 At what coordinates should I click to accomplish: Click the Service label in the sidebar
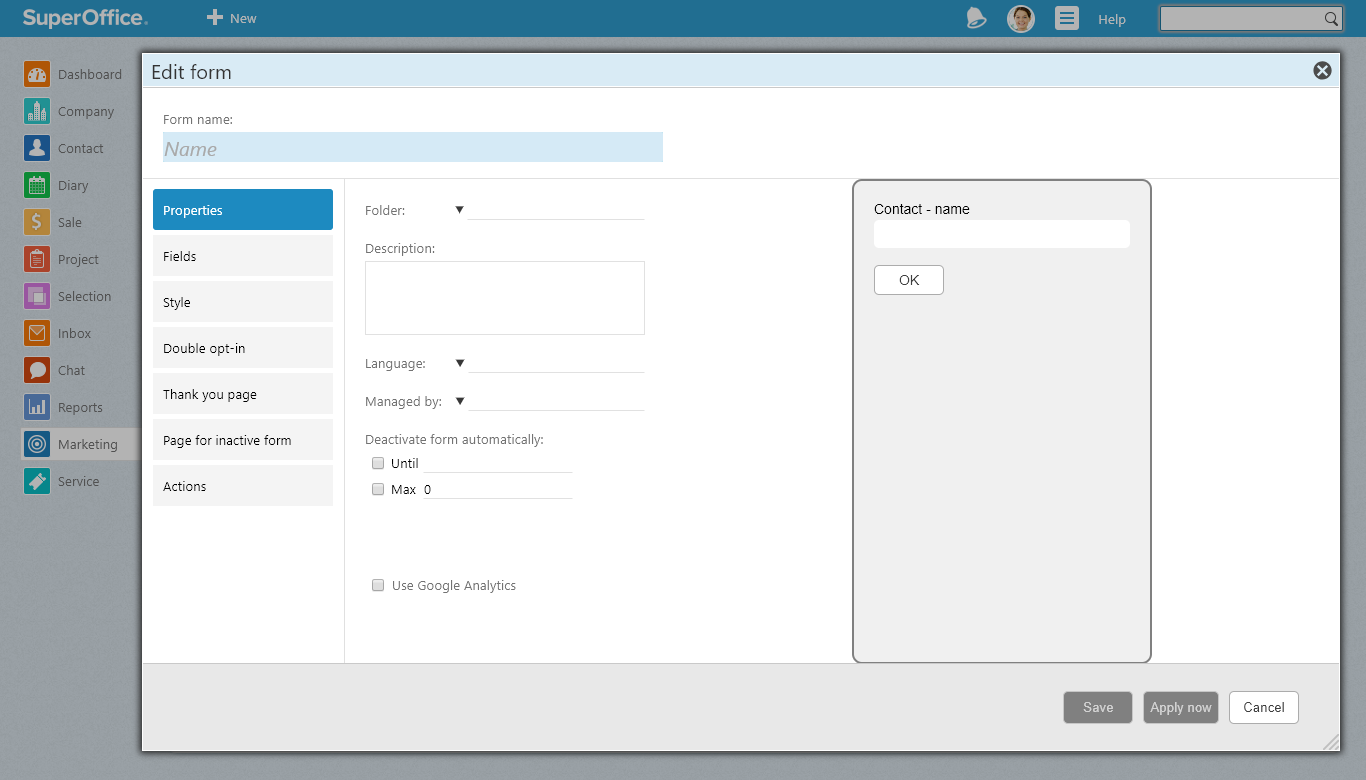click(x=79, y=481)
